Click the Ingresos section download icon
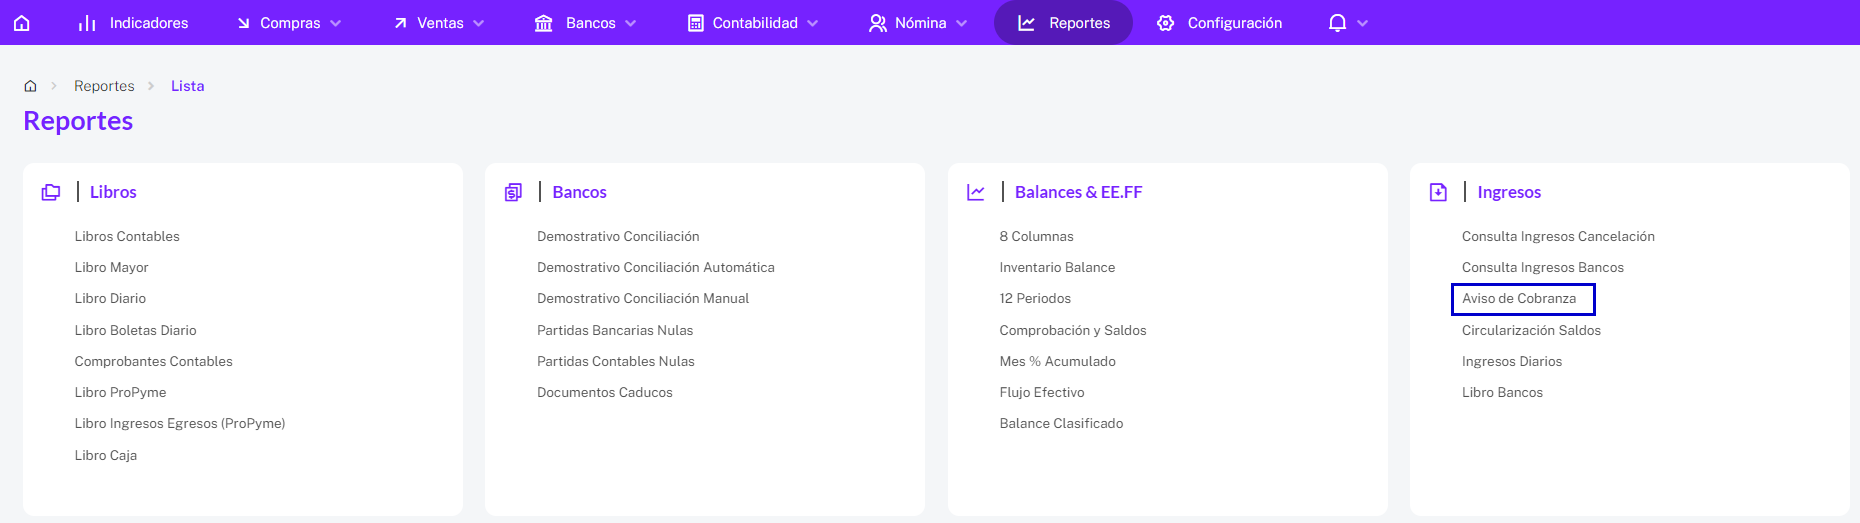 [x=1438, y=192]
